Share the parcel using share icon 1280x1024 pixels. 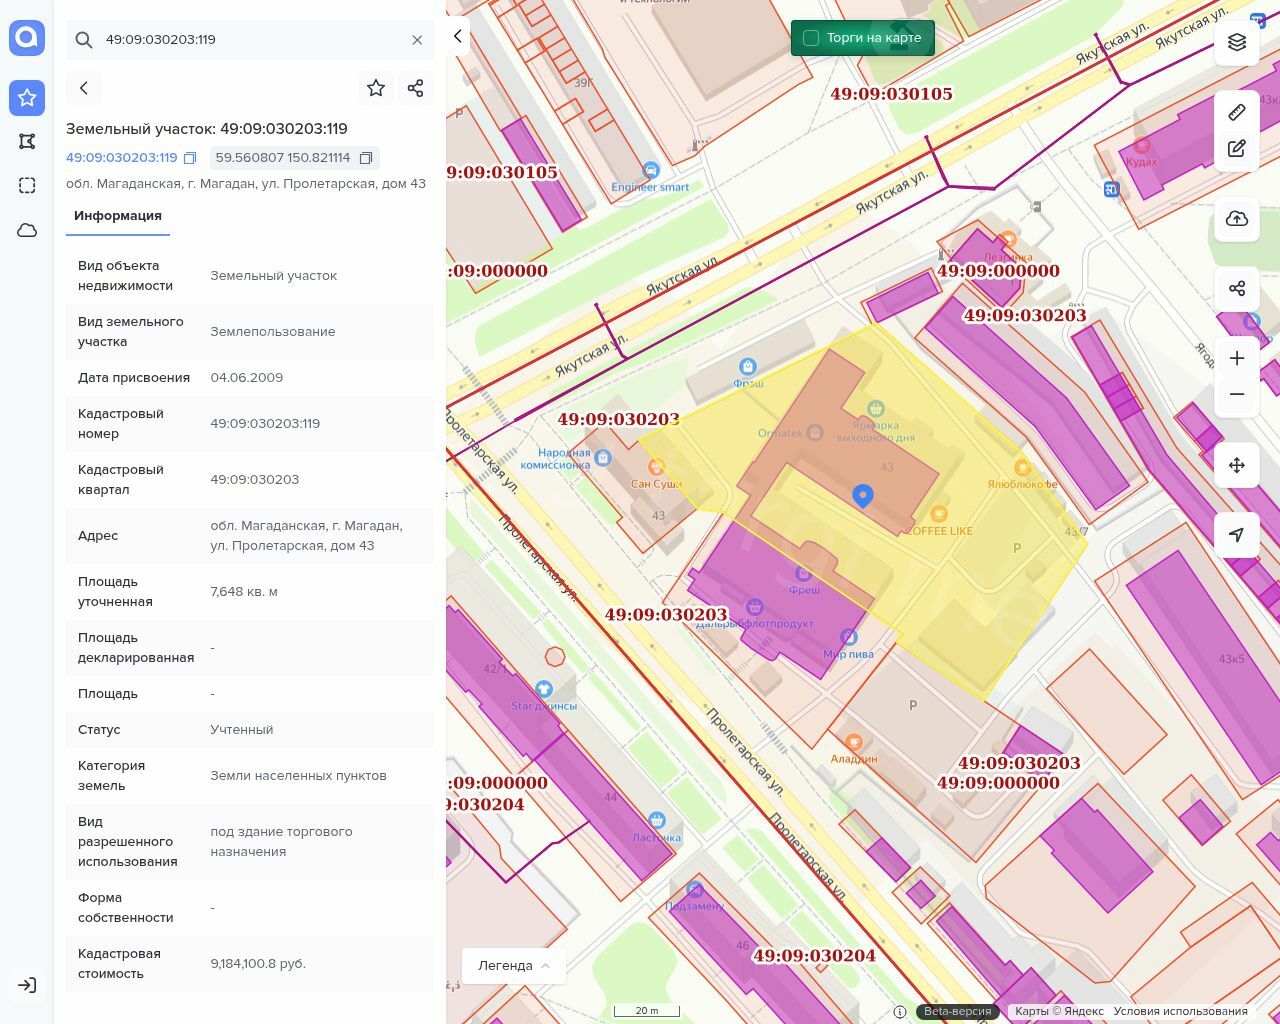416,88
